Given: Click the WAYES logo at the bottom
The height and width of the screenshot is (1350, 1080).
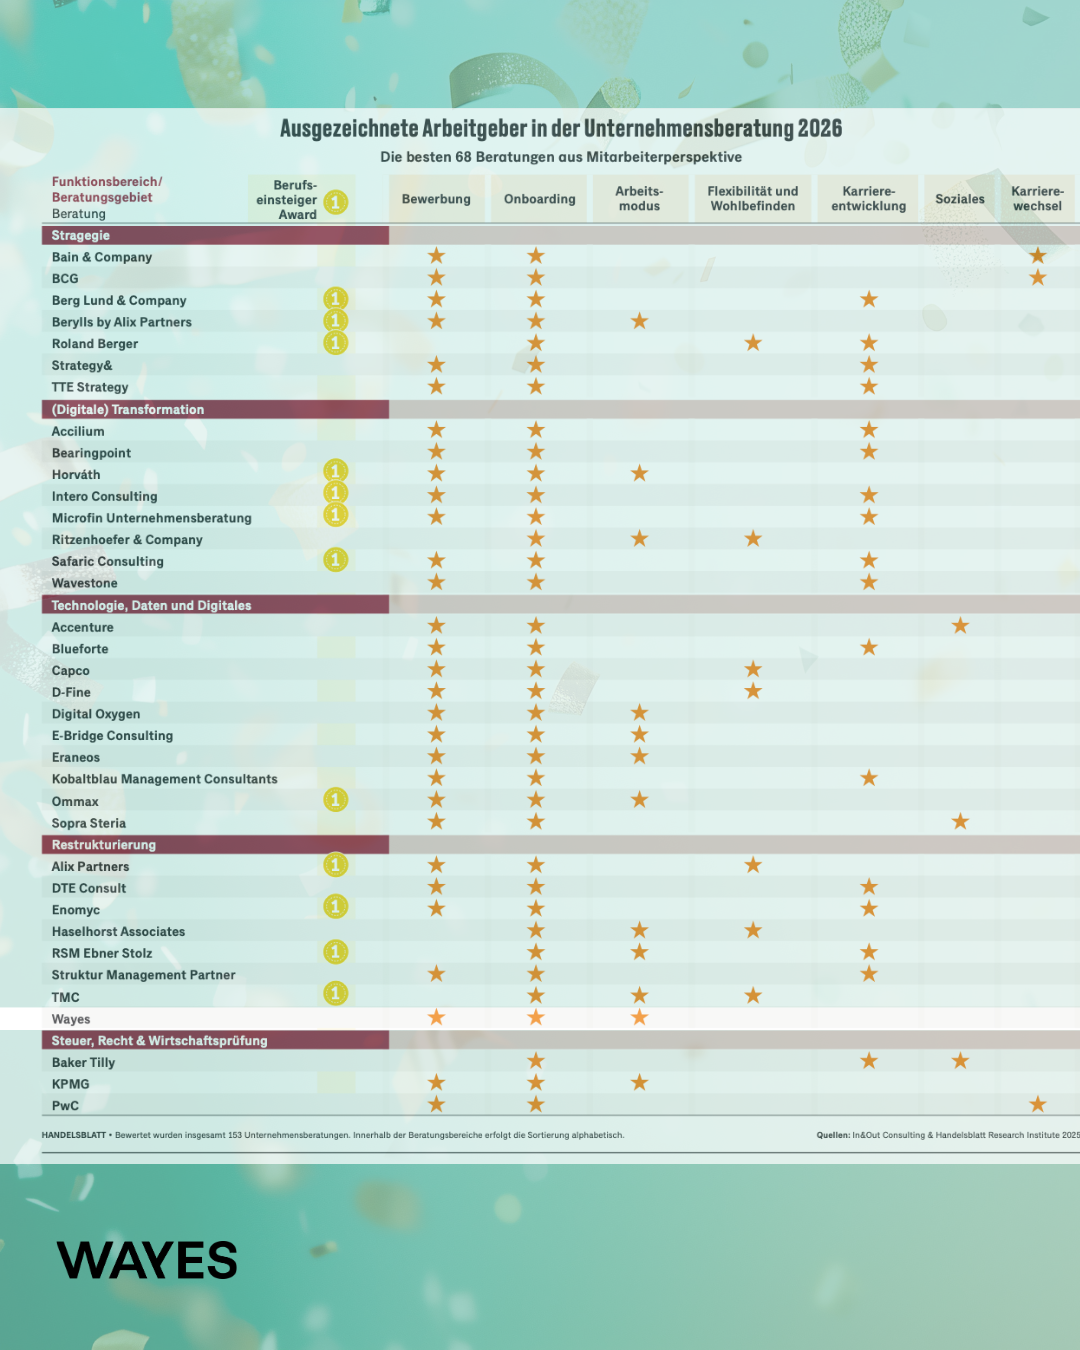Looking at the screenshot, I should [x=147, y=1261].
